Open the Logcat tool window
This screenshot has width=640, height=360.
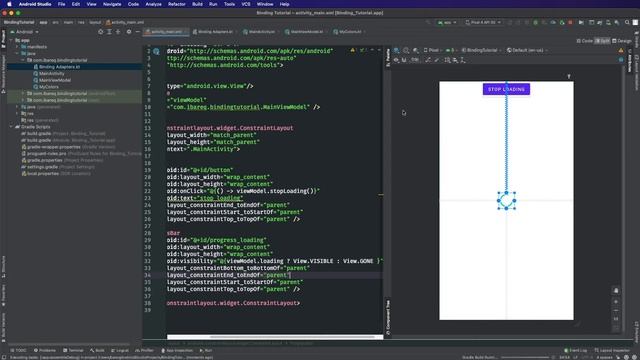pos(120,350)
